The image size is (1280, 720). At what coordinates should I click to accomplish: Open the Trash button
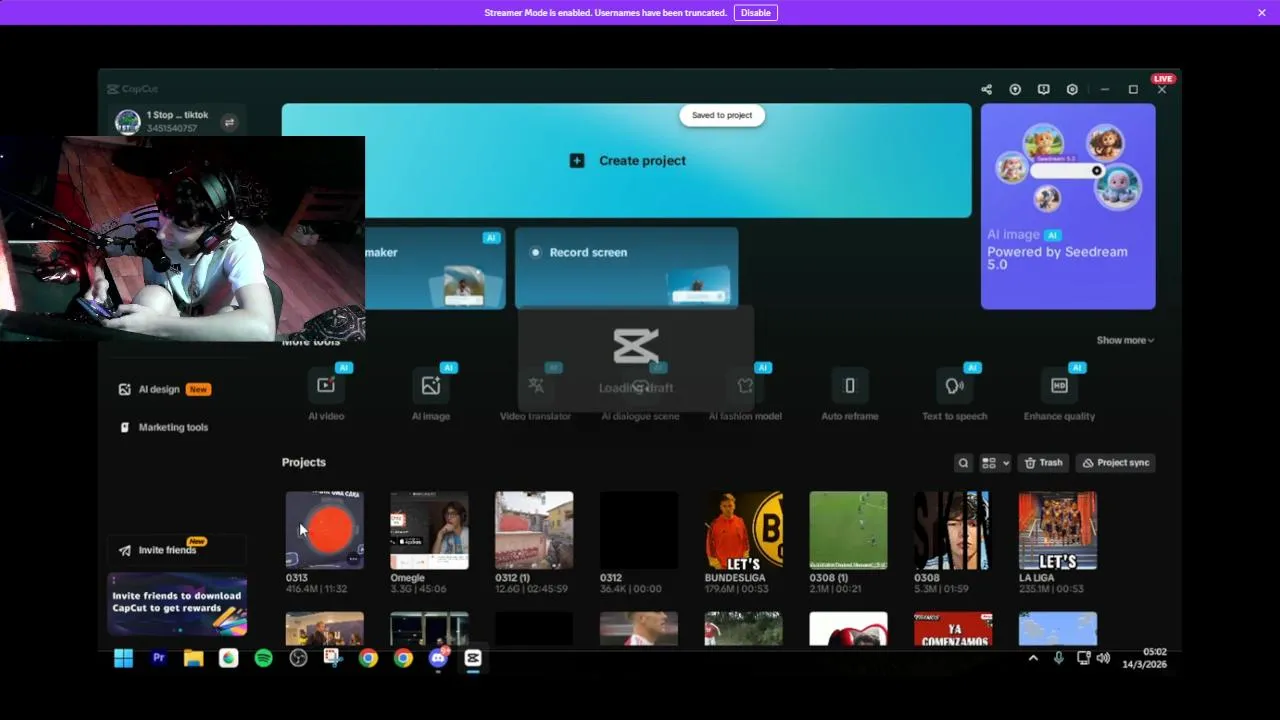pos(1043,463)
